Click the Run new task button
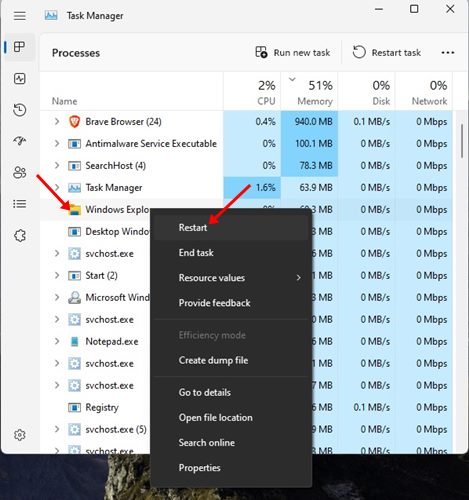469x500 pixels. tap(293, 52)
